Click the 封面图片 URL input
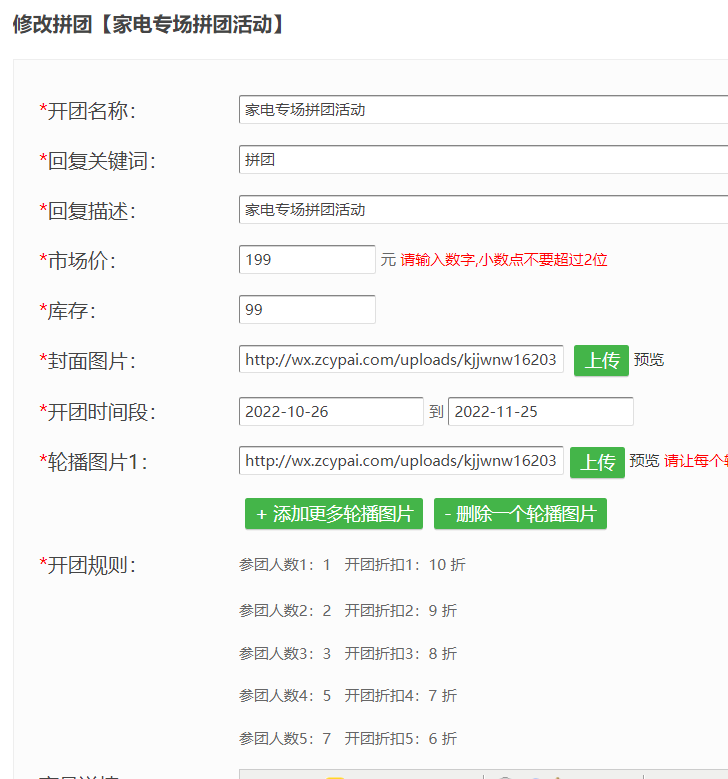728x779 pixels. click(x=401, y=360)
